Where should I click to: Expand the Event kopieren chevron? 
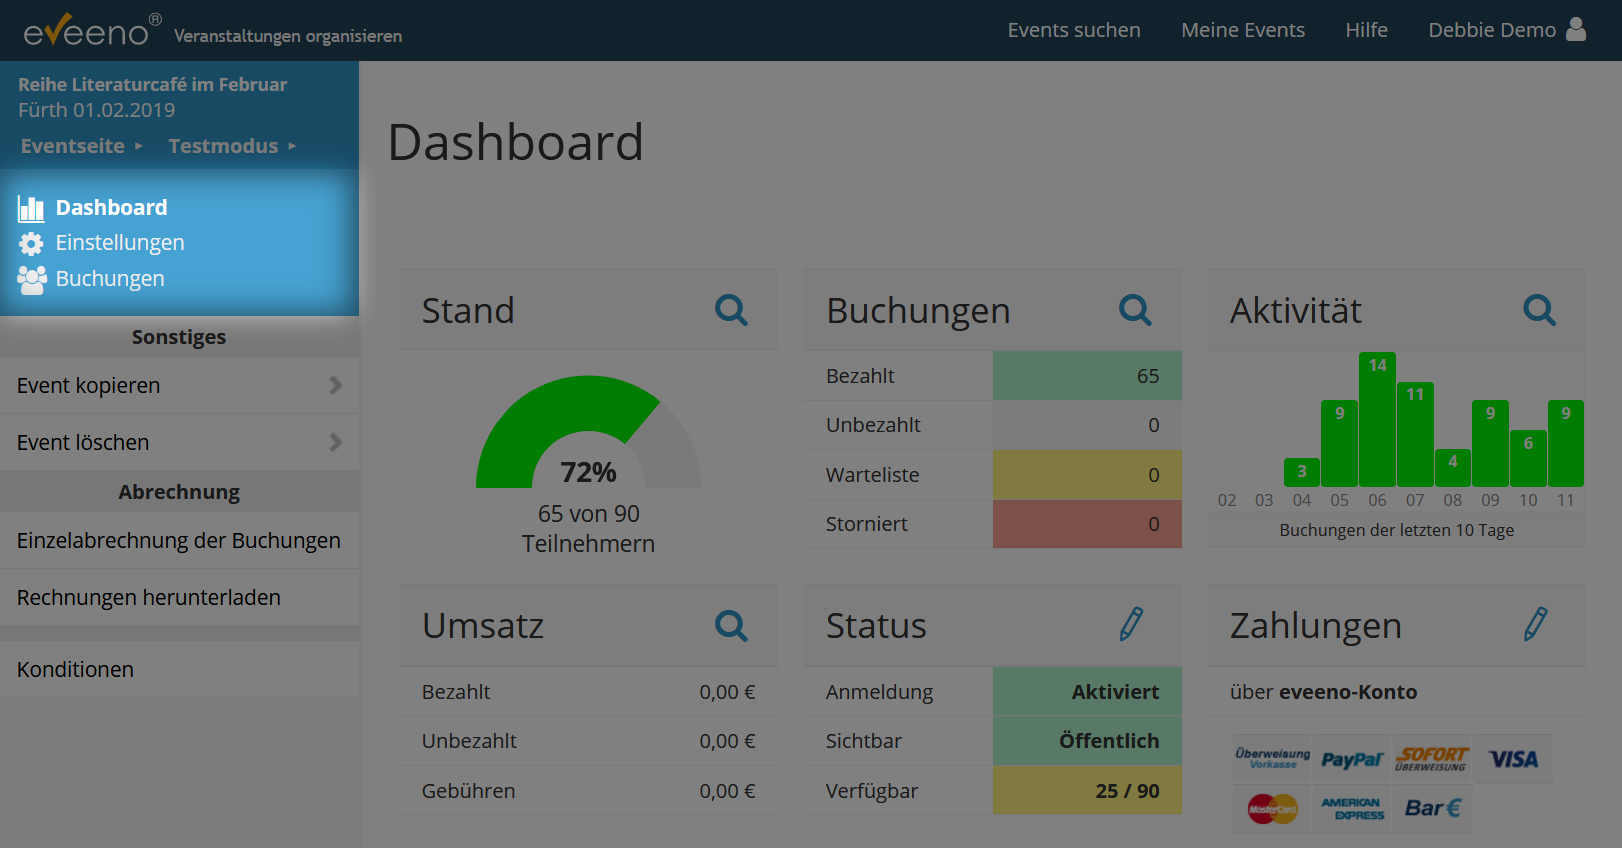tap(336, 385)
